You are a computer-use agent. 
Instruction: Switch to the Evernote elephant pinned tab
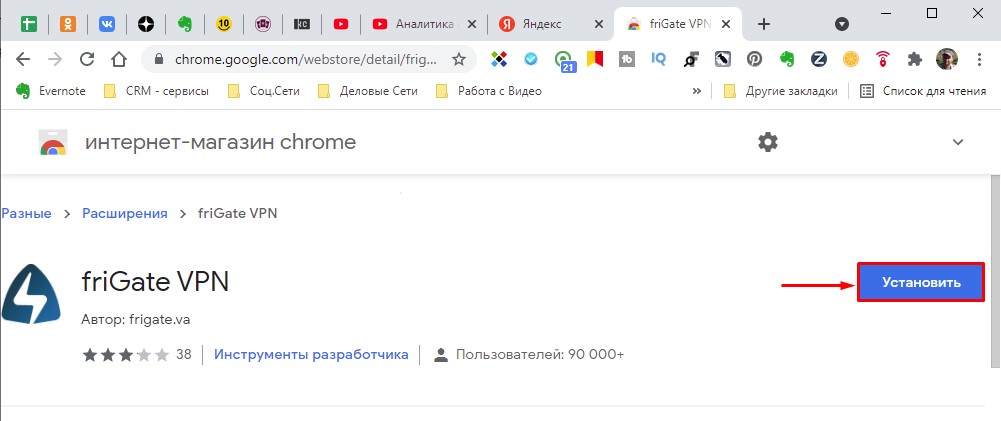tap(185, 24)
